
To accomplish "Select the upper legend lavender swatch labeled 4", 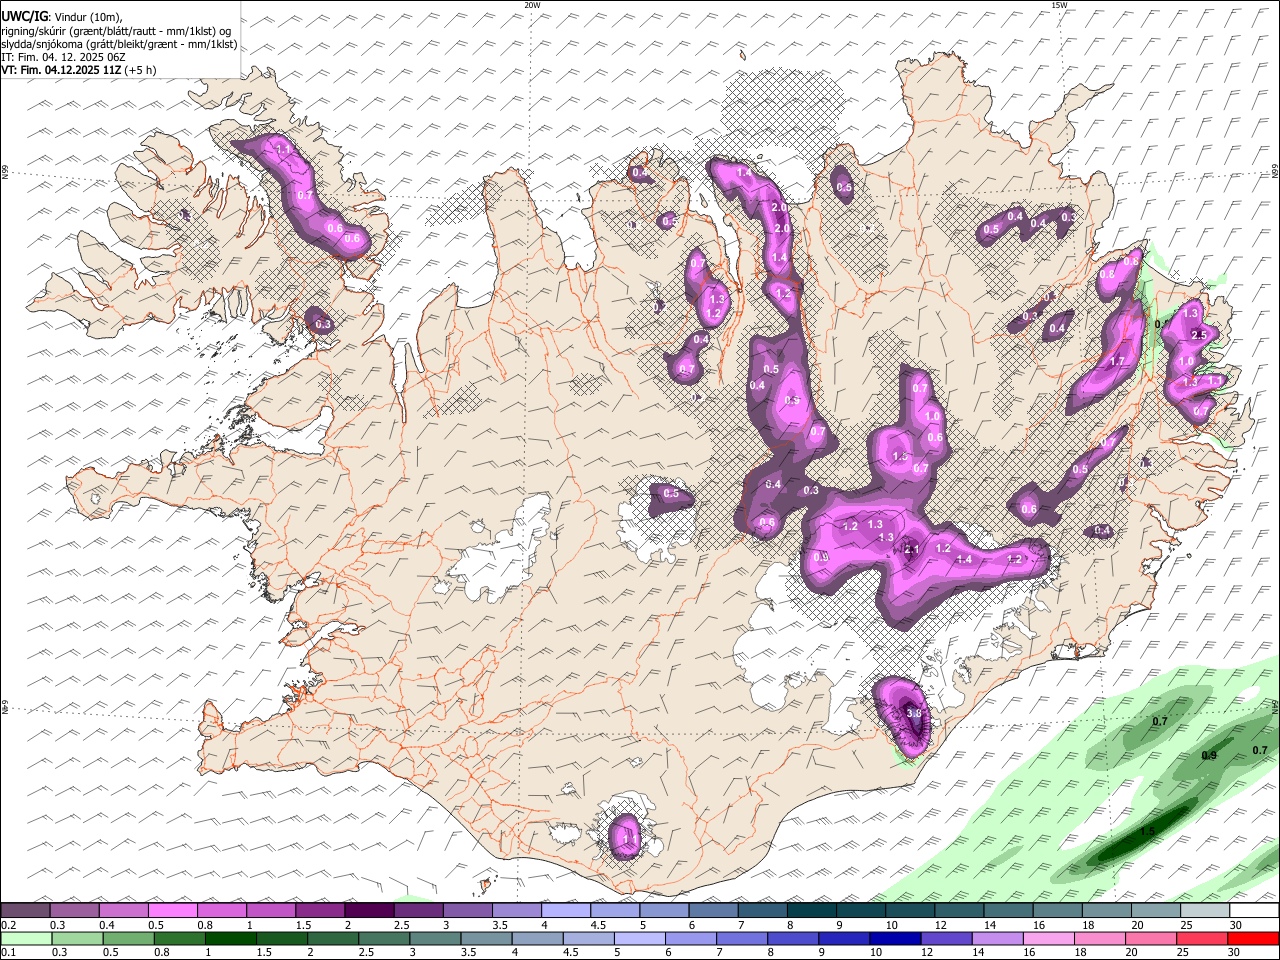I will [x=566, y=910].
